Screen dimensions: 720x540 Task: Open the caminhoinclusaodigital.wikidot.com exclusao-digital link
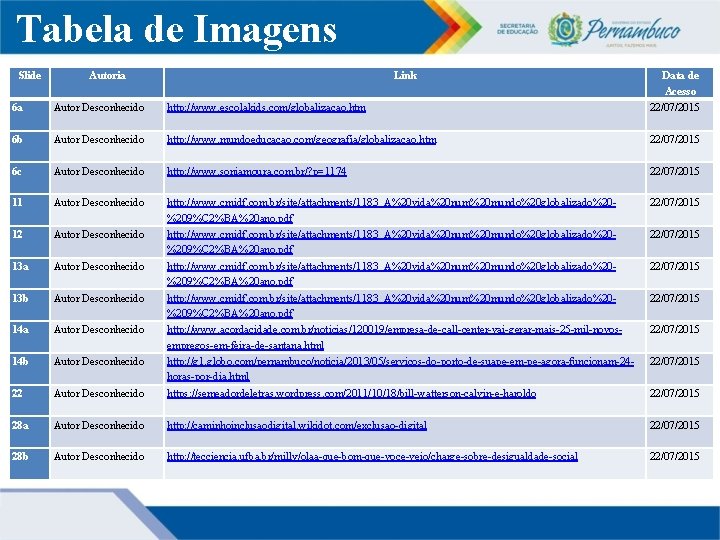[297, 426]
